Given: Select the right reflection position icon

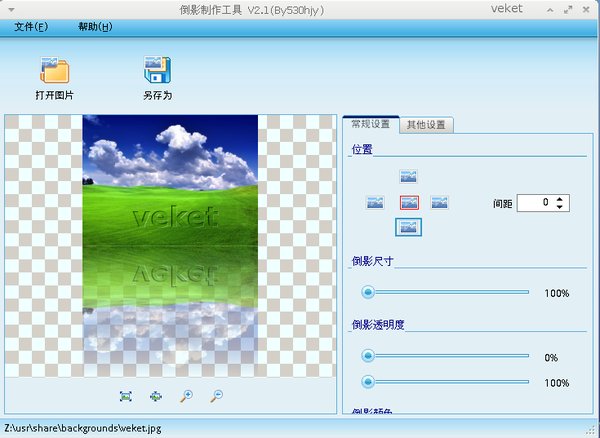Looking at the screenshot, I should point(439,202).
